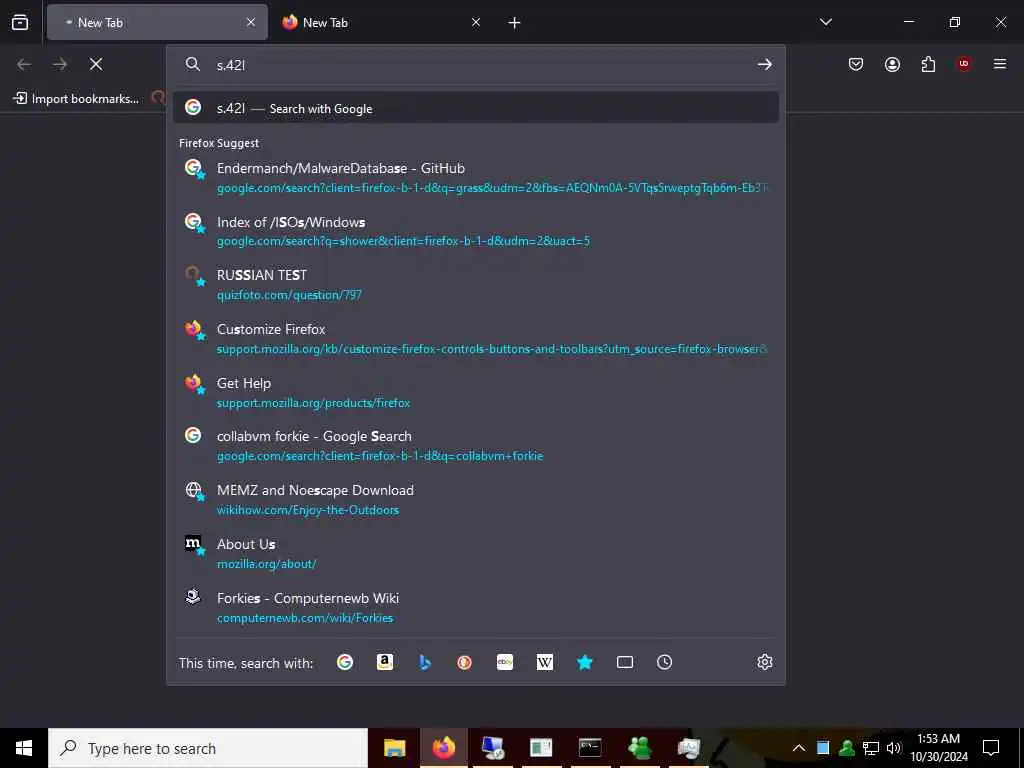Search bookmarks with the star icon

pos(584,662)
